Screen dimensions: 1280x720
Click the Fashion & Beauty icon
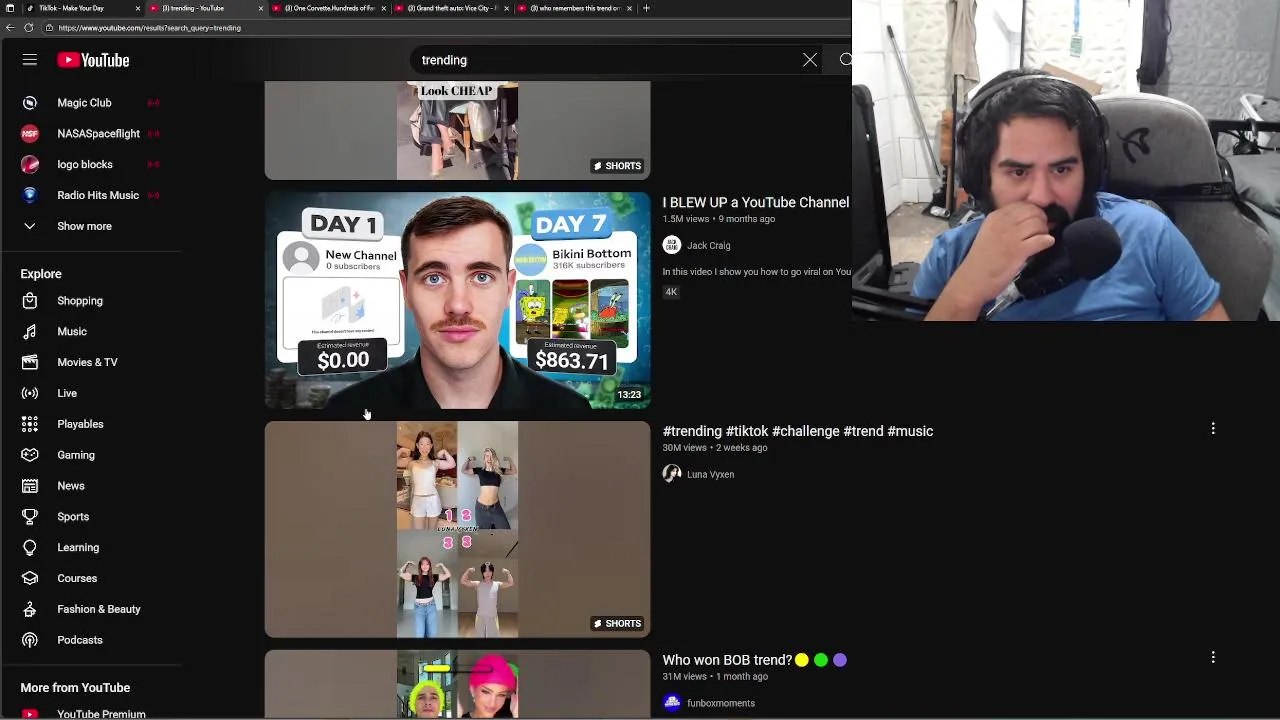(30, 609)
